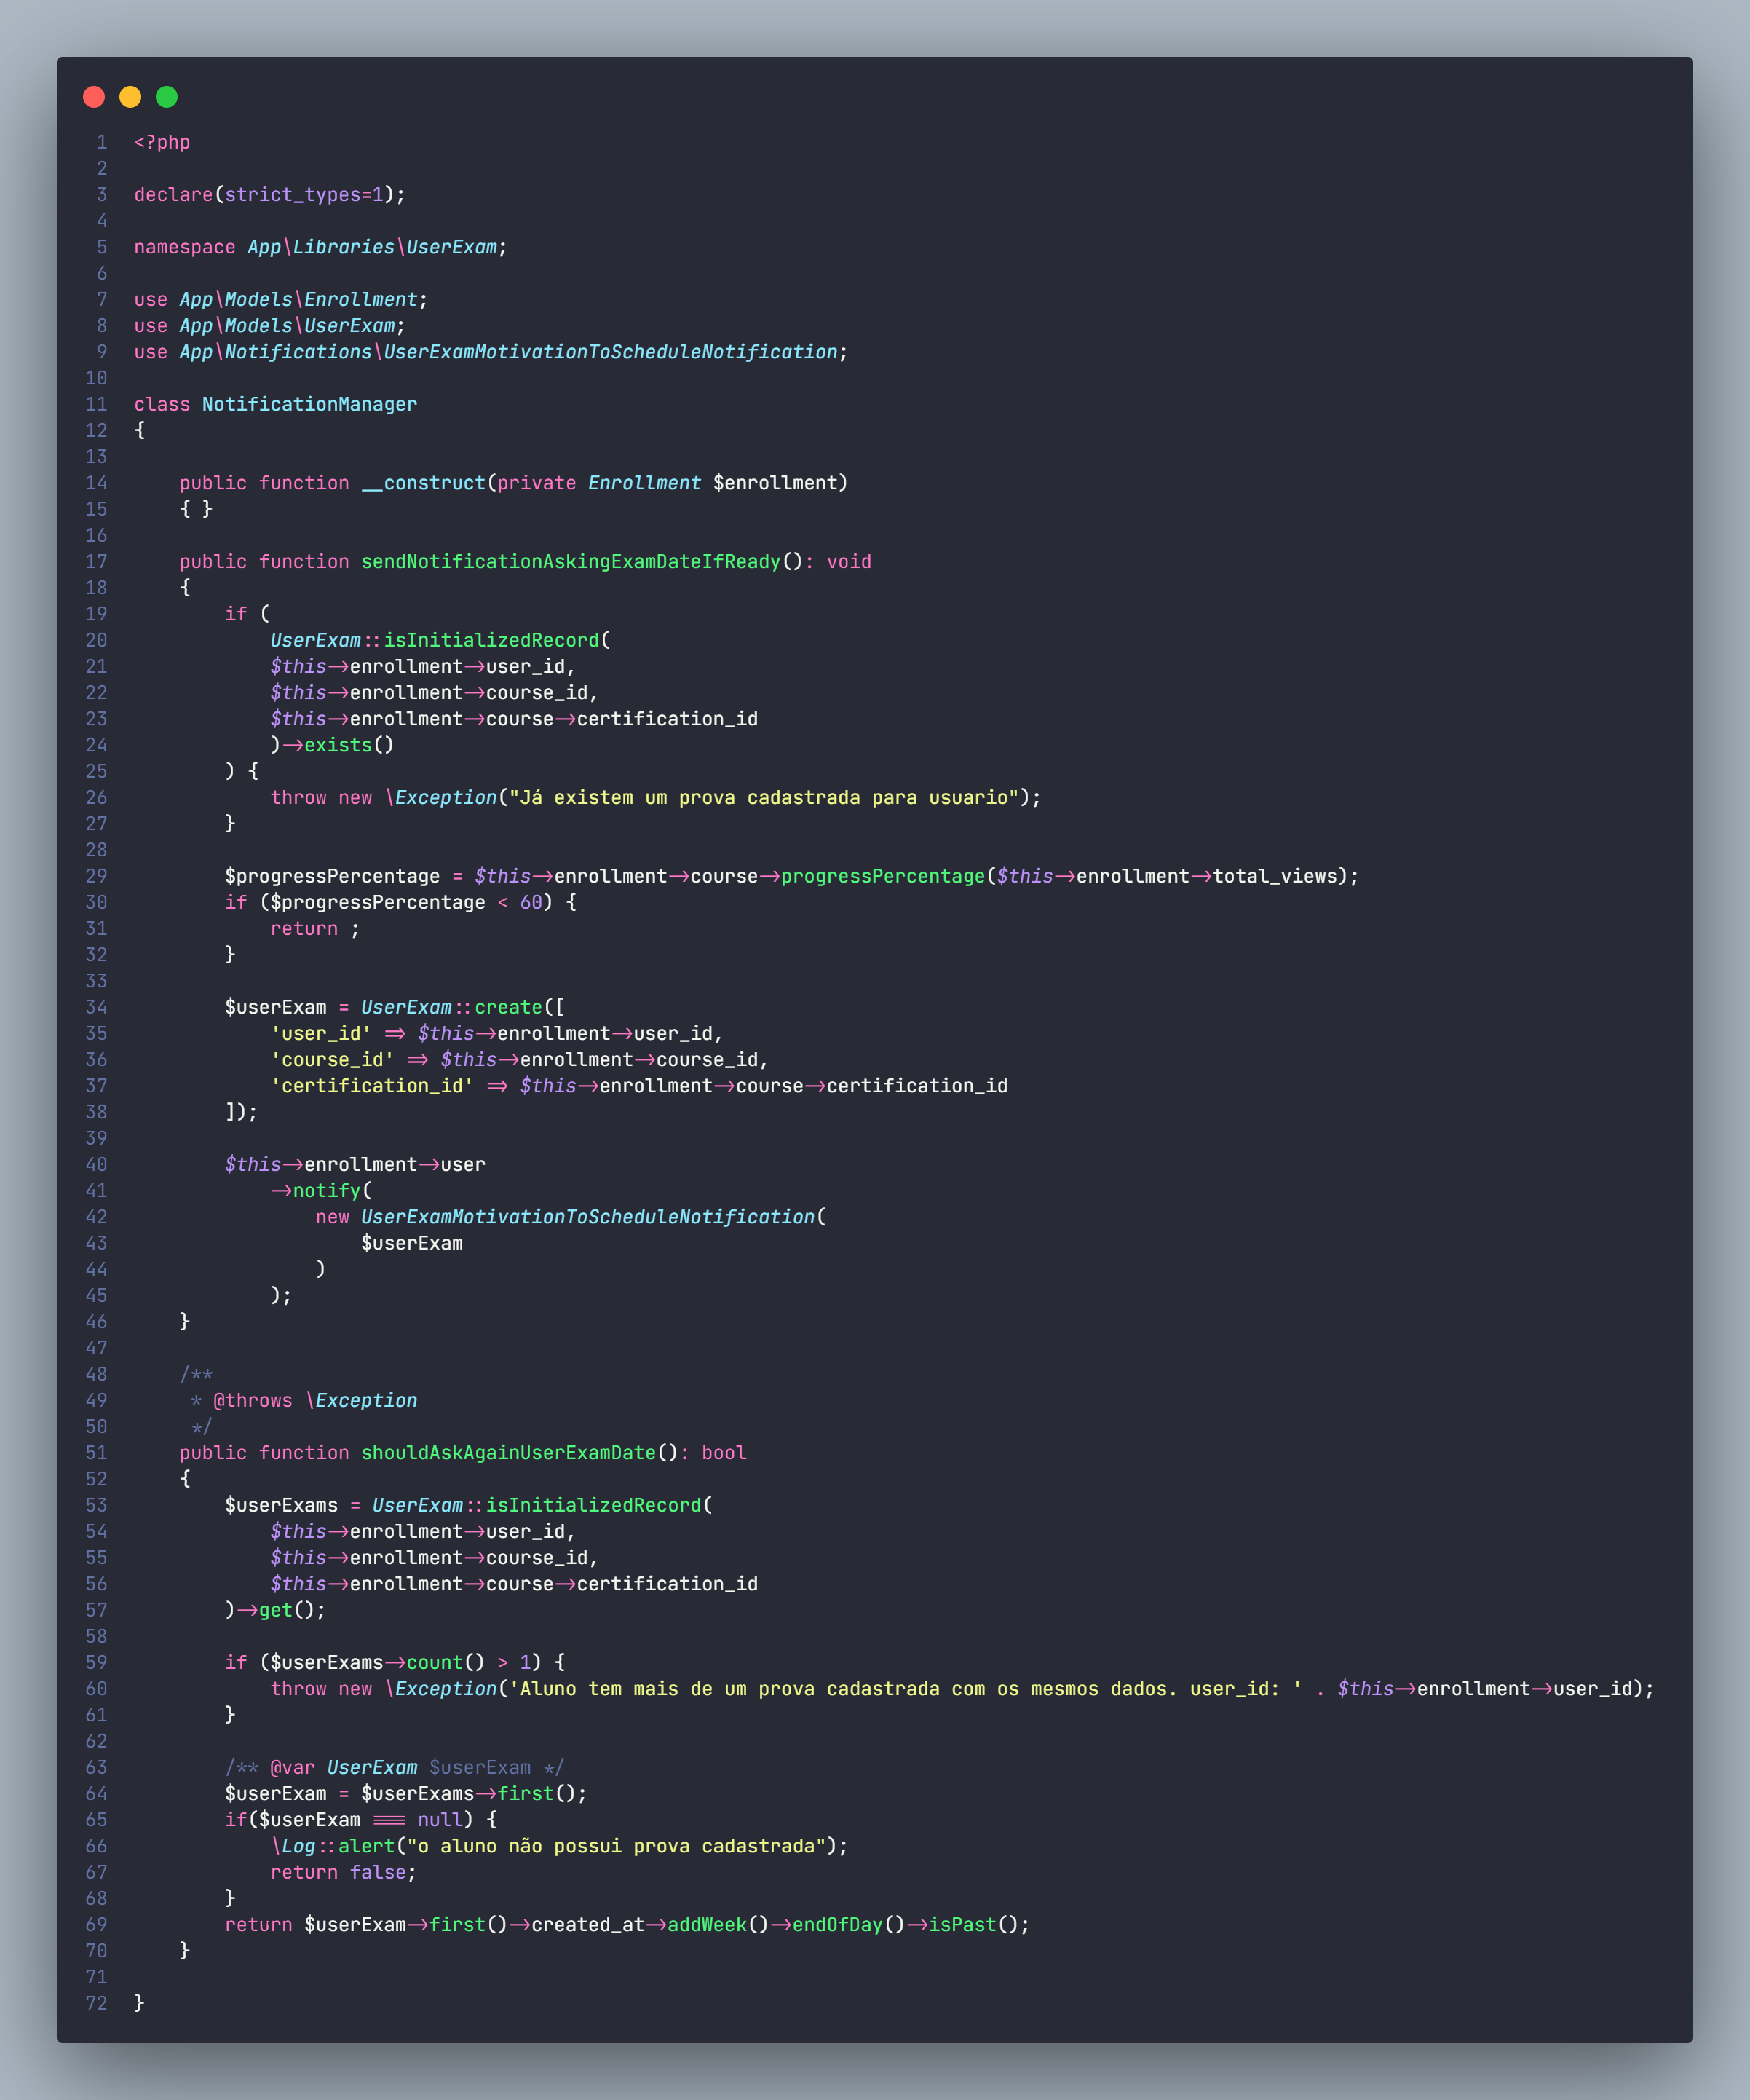Viewport: 1750px width, 2100px height.
Task: Click the notify method call
Action: tap(326, 1191)
